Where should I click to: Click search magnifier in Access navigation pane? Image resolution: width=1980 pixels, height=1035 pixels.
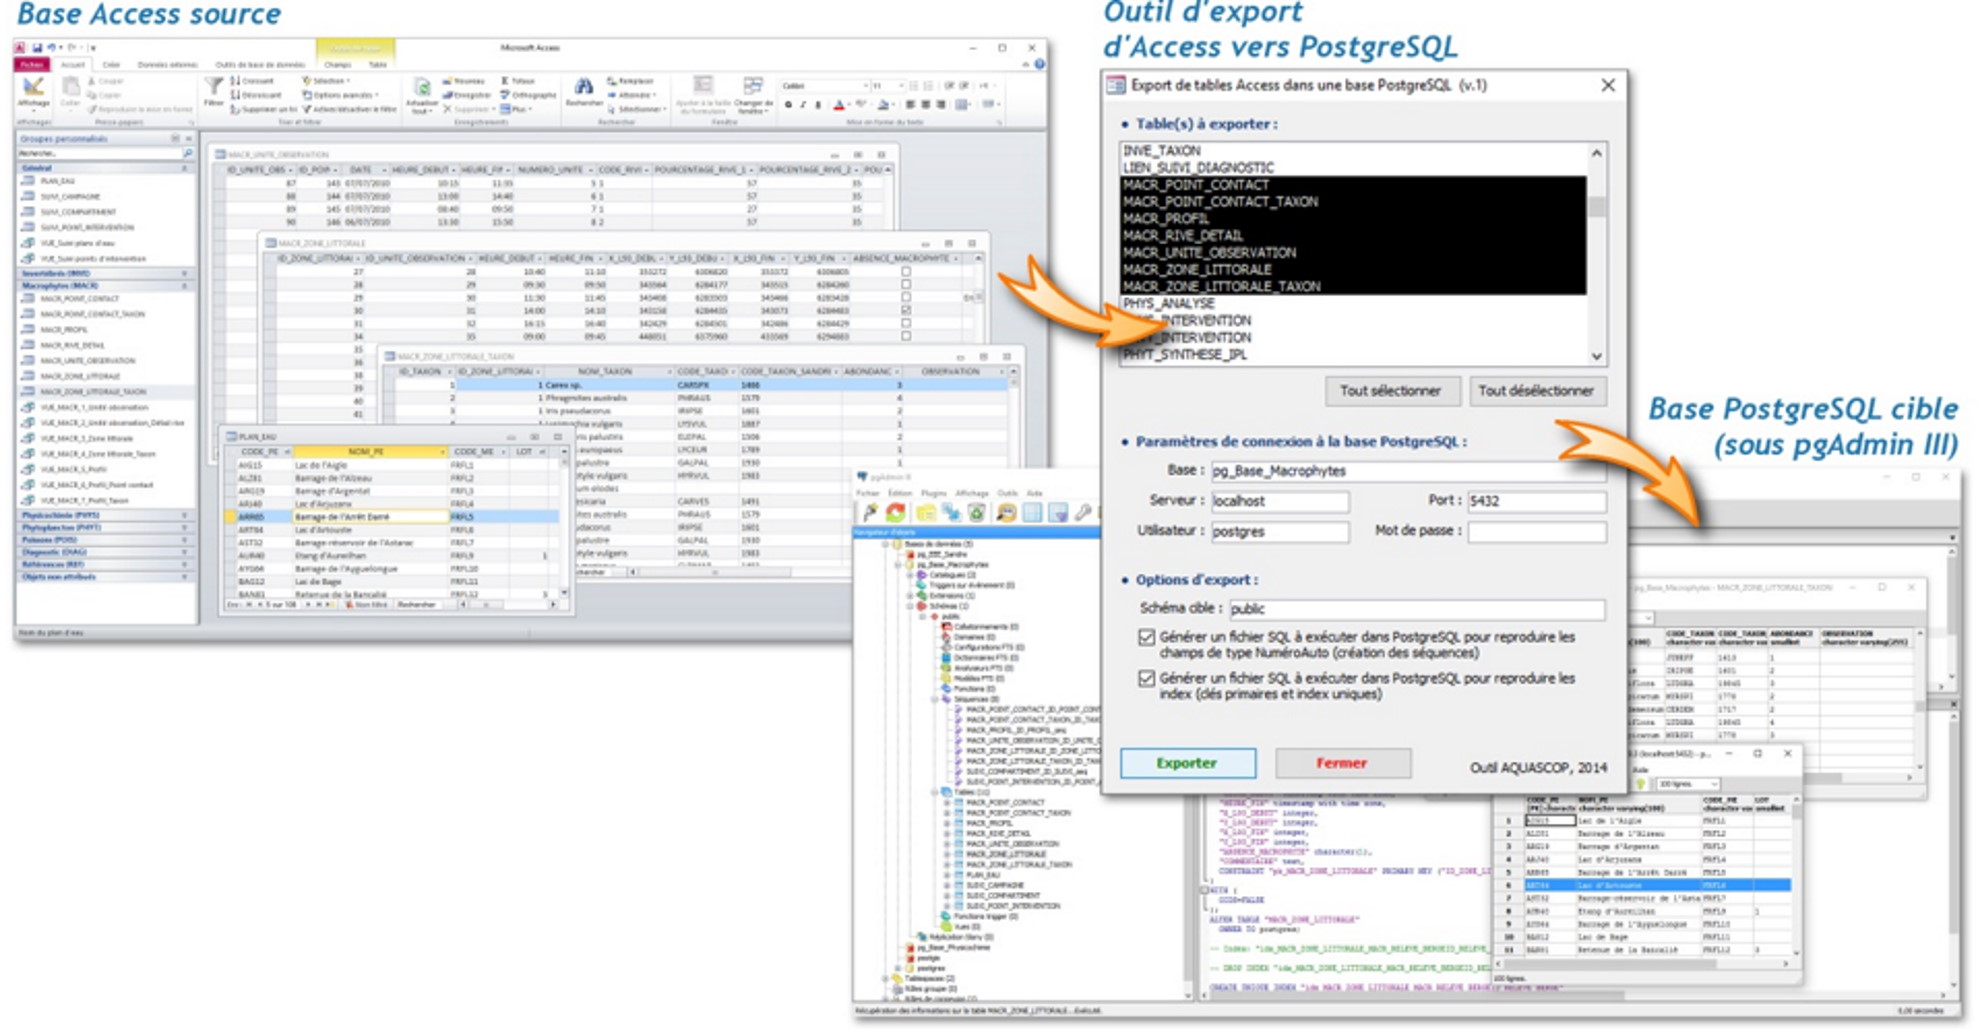187,153
